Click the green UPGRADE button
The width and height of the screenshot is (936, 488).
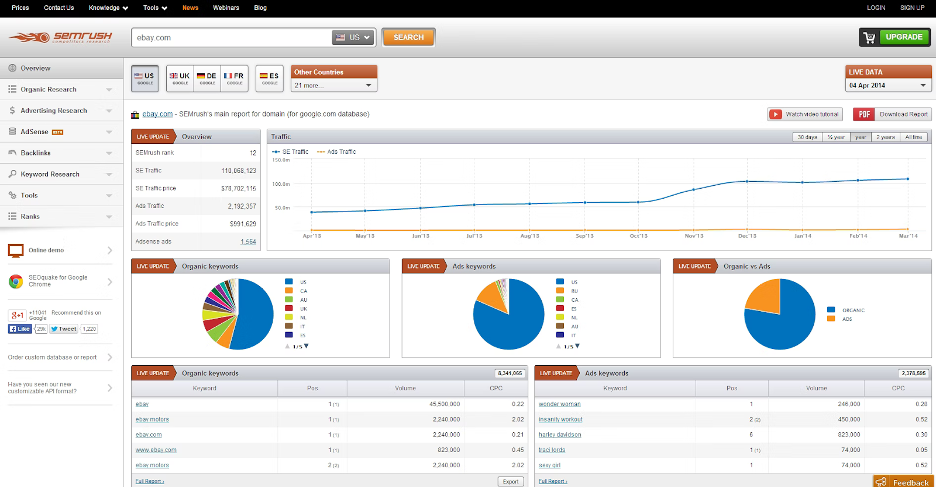tap(904, 37)
